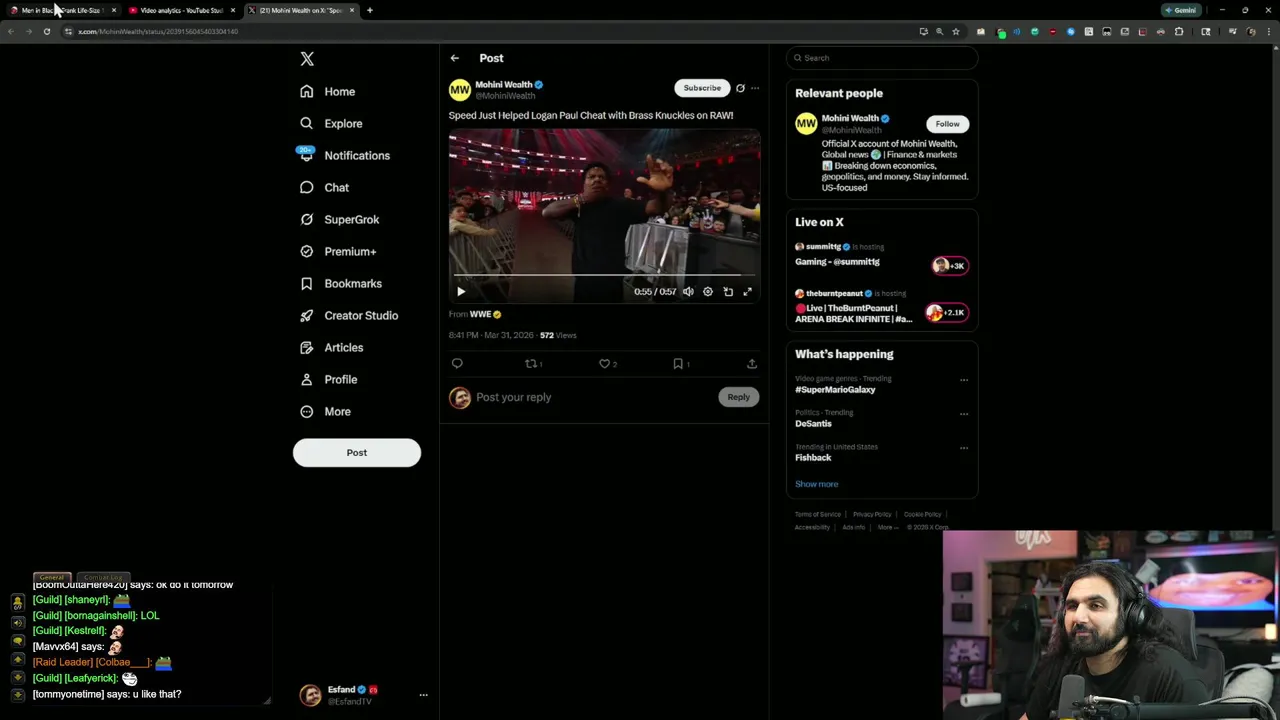The width and height of the screenshot is (1280, 720).
Task: Open Chat in the sidebar
Action: [x=324, y=187]
